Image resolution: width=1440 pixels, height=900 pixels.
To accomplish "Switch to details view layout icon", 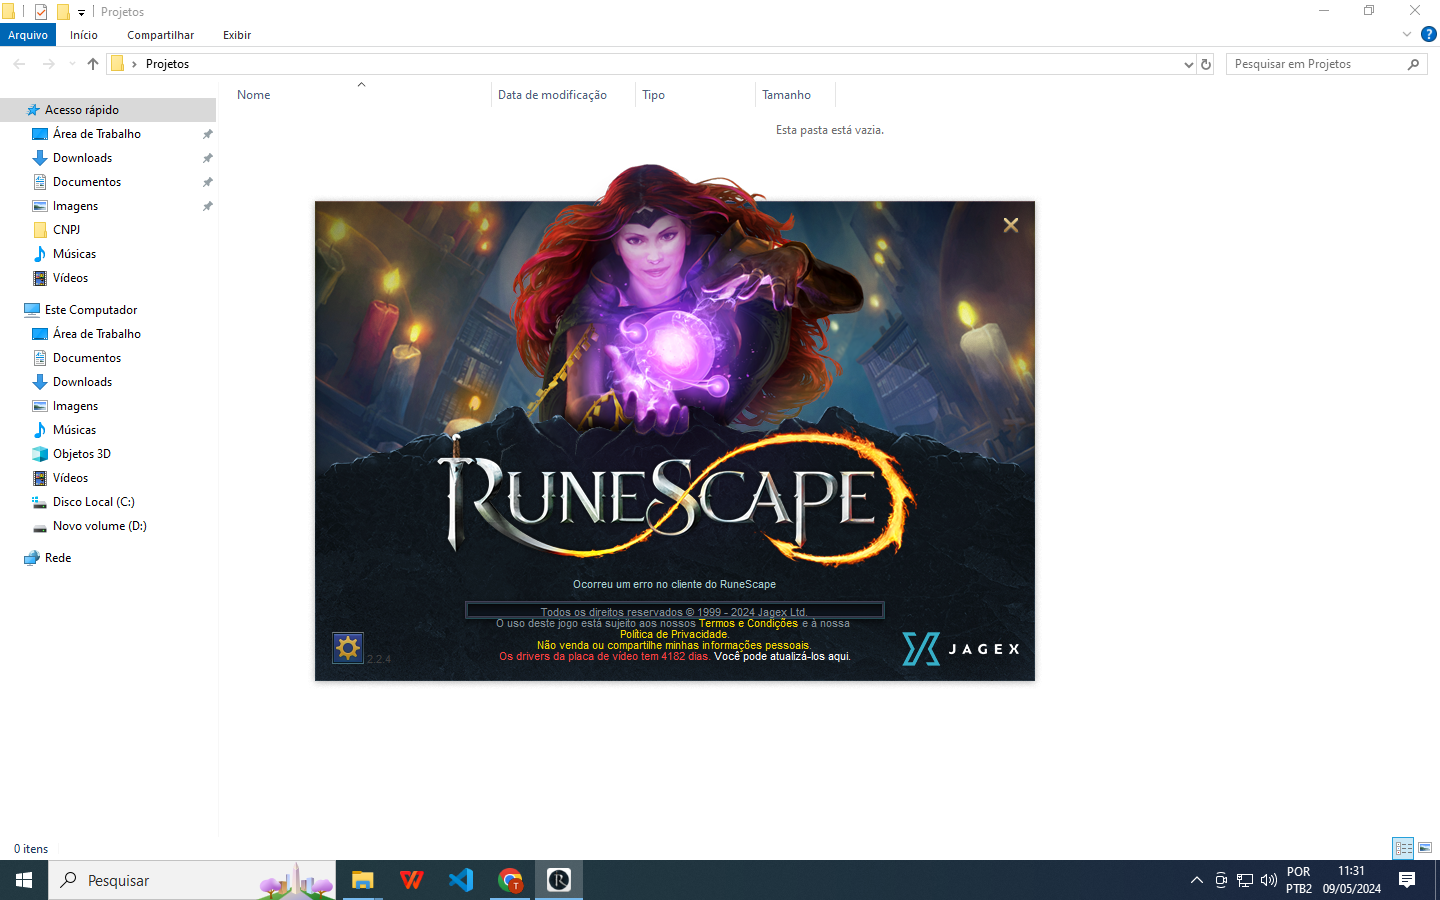I will click(1403, 848).
